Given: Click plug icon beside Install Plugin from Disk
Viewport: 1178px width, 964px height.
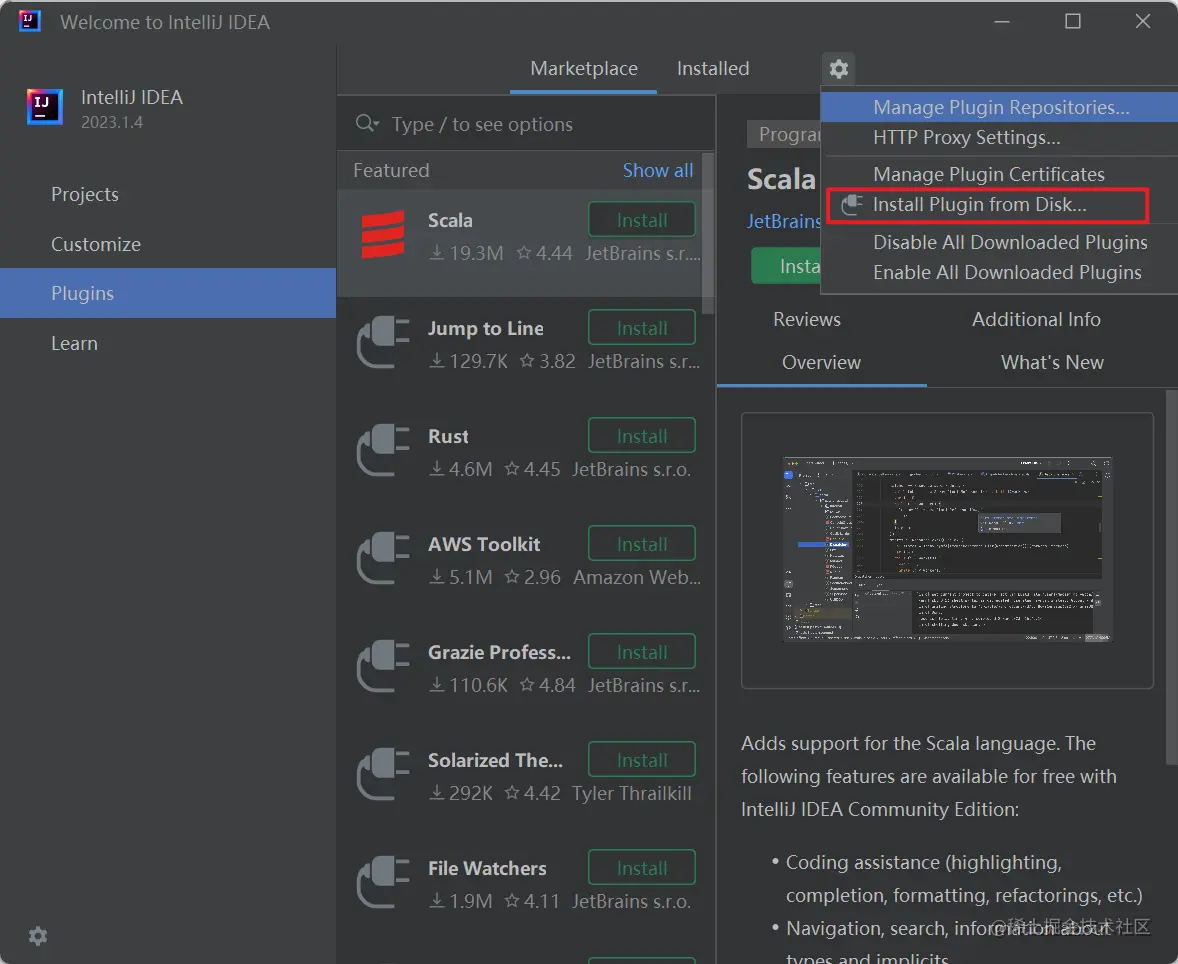Looking at the screenshot, I should click(852, 204).
